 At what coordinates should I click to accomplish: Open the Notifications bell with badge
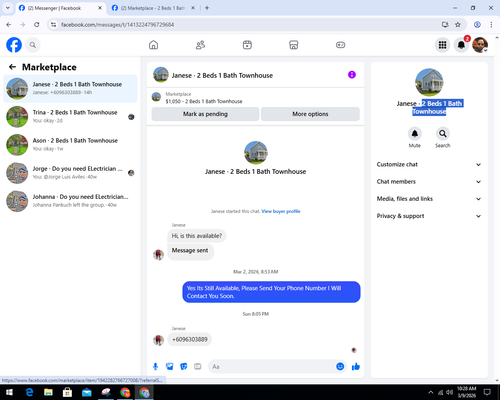point(461,45)
